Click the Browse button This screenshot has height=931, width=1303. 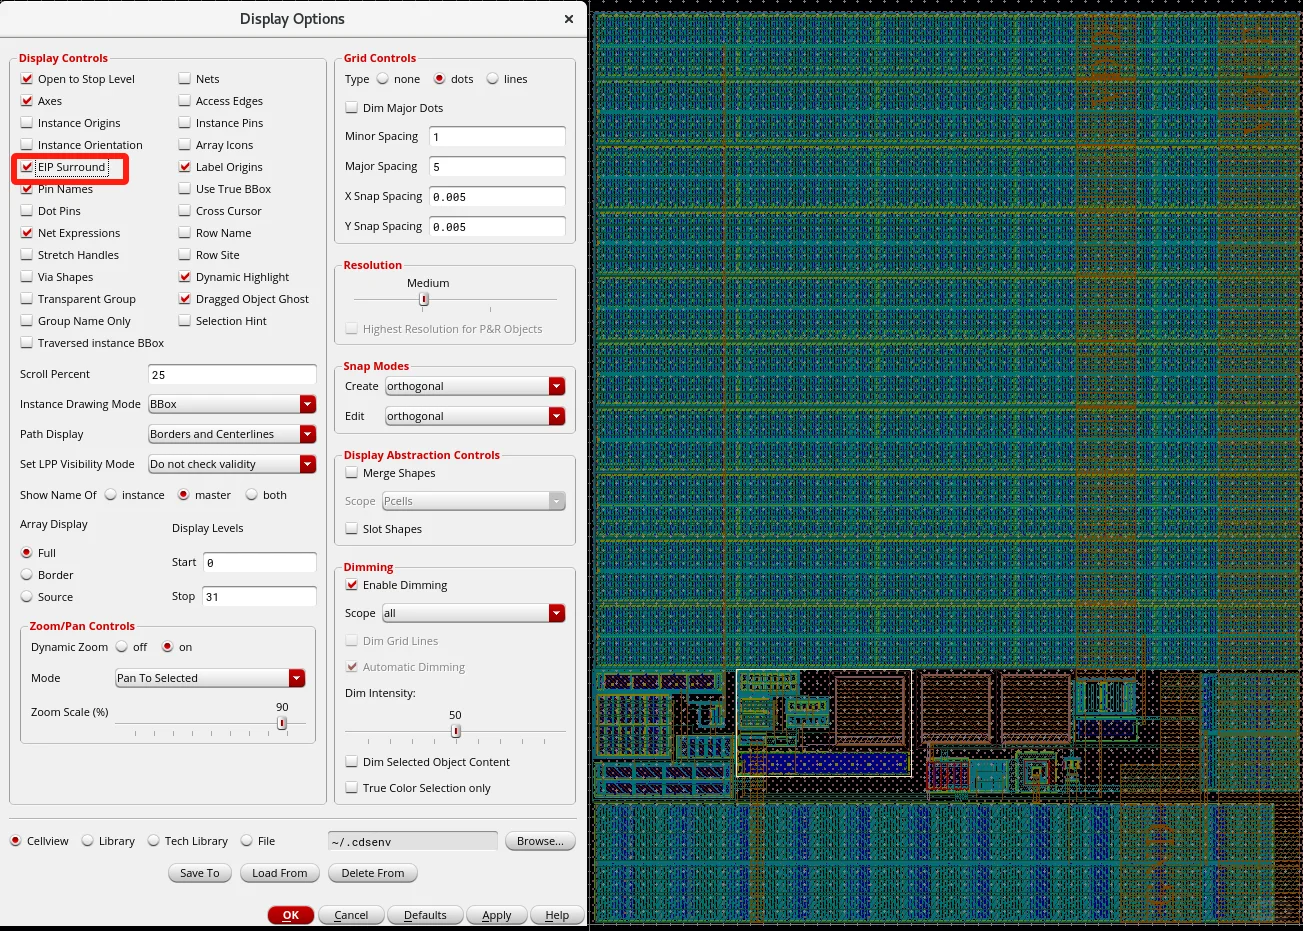pyautogui.click(x=540, y=841)
